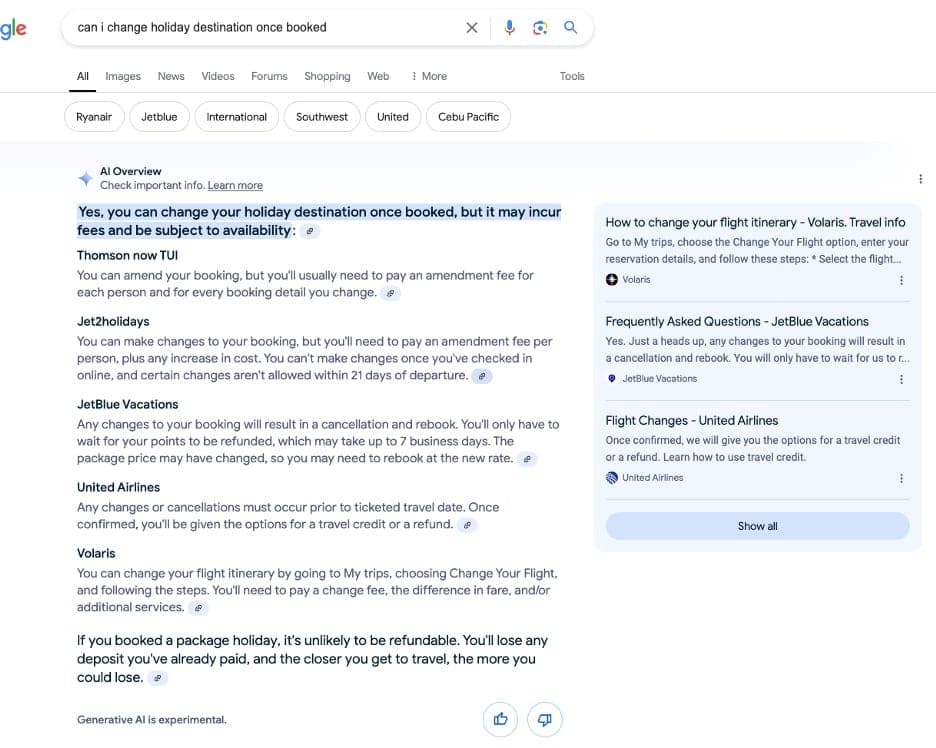936x748 pixels.
Task: Filter results with the Ryanair chip
Action: click(94, 117)
